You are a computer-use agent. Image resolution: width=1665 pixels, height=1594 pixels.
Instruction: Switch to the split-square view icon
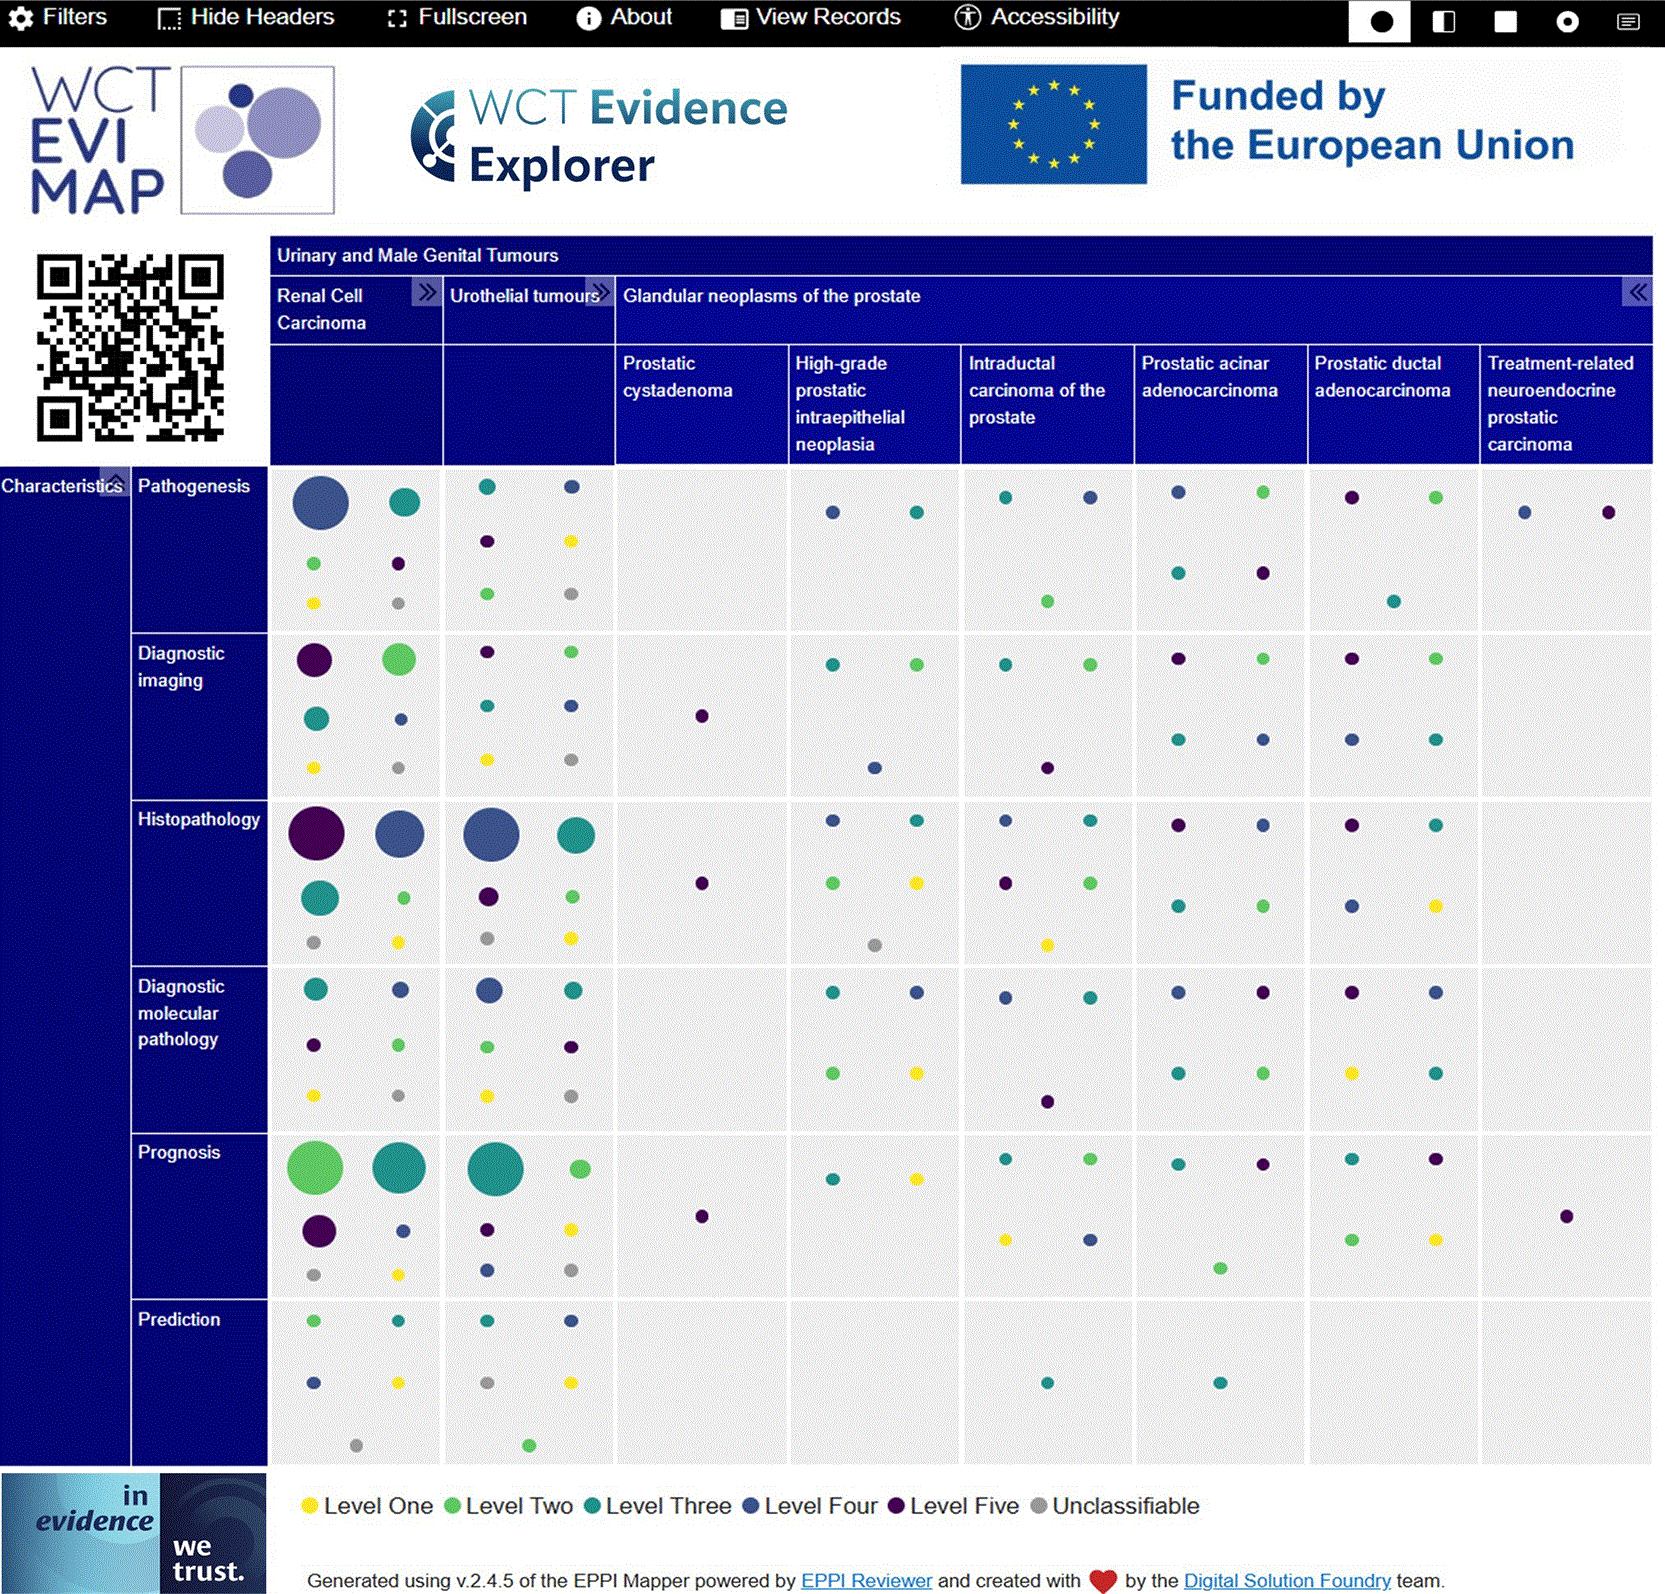click(1443, 21)
